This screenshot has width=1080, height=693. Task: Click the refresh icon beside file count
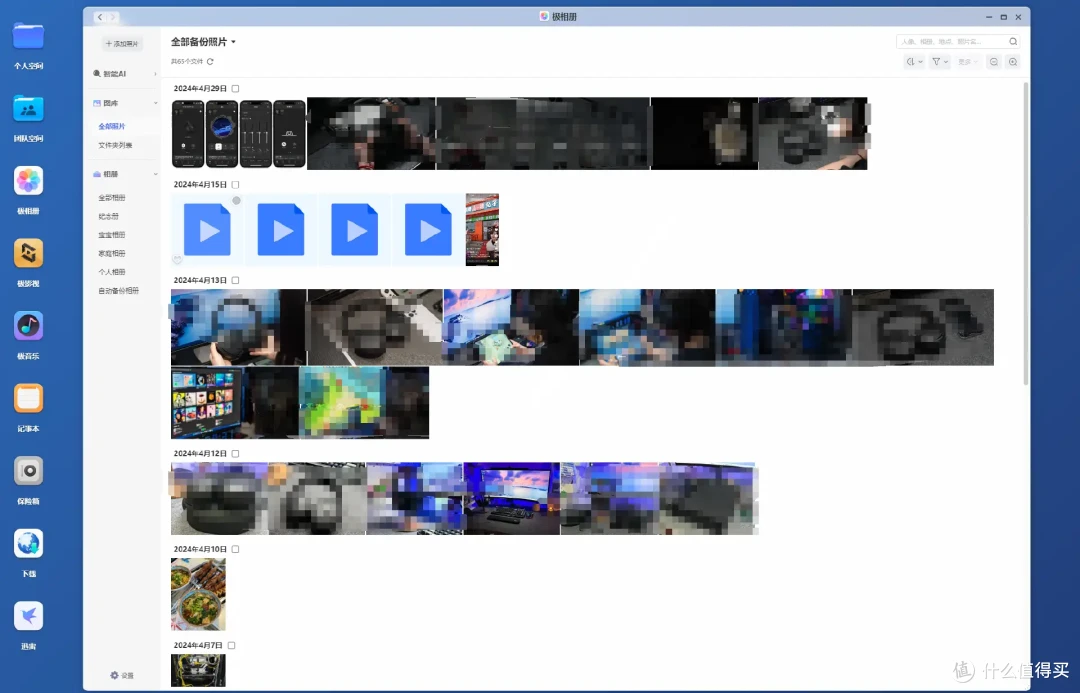click(210, 61)
